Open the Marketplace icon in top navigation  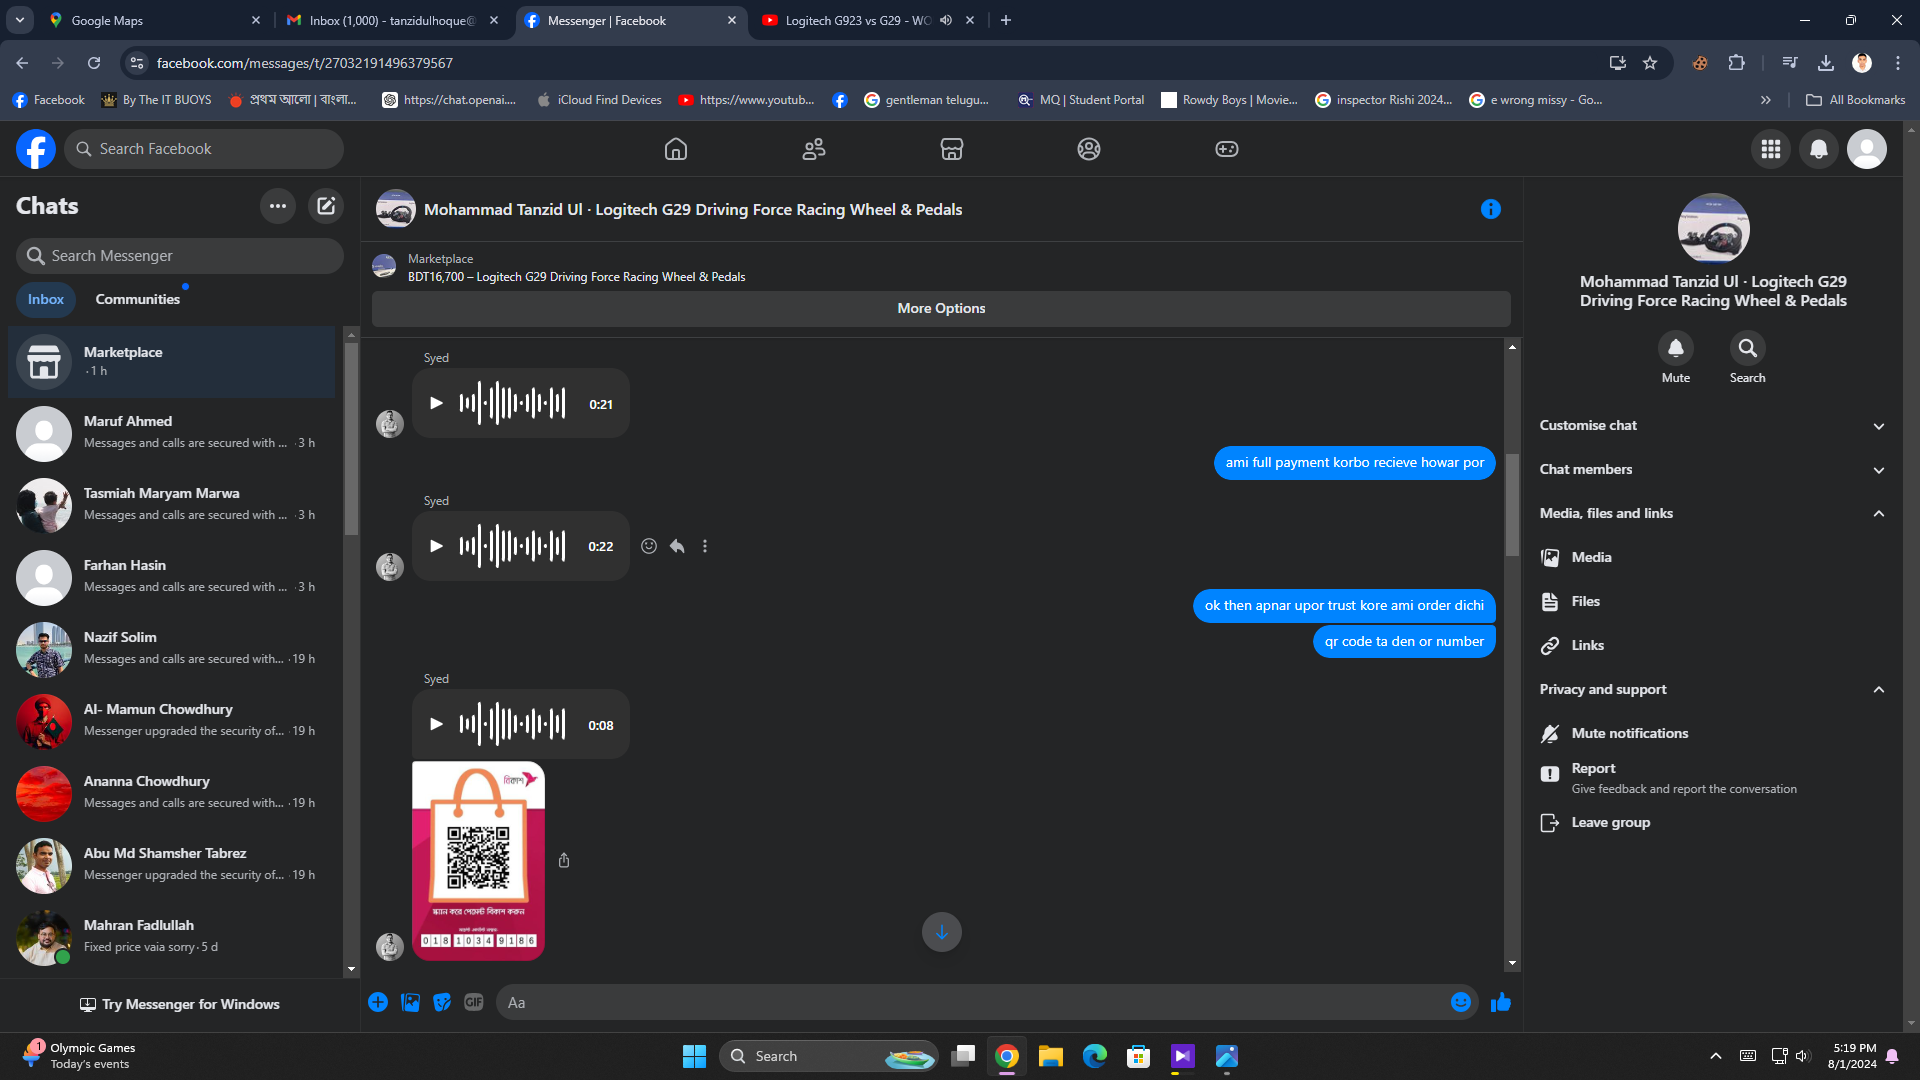[952, 149]
